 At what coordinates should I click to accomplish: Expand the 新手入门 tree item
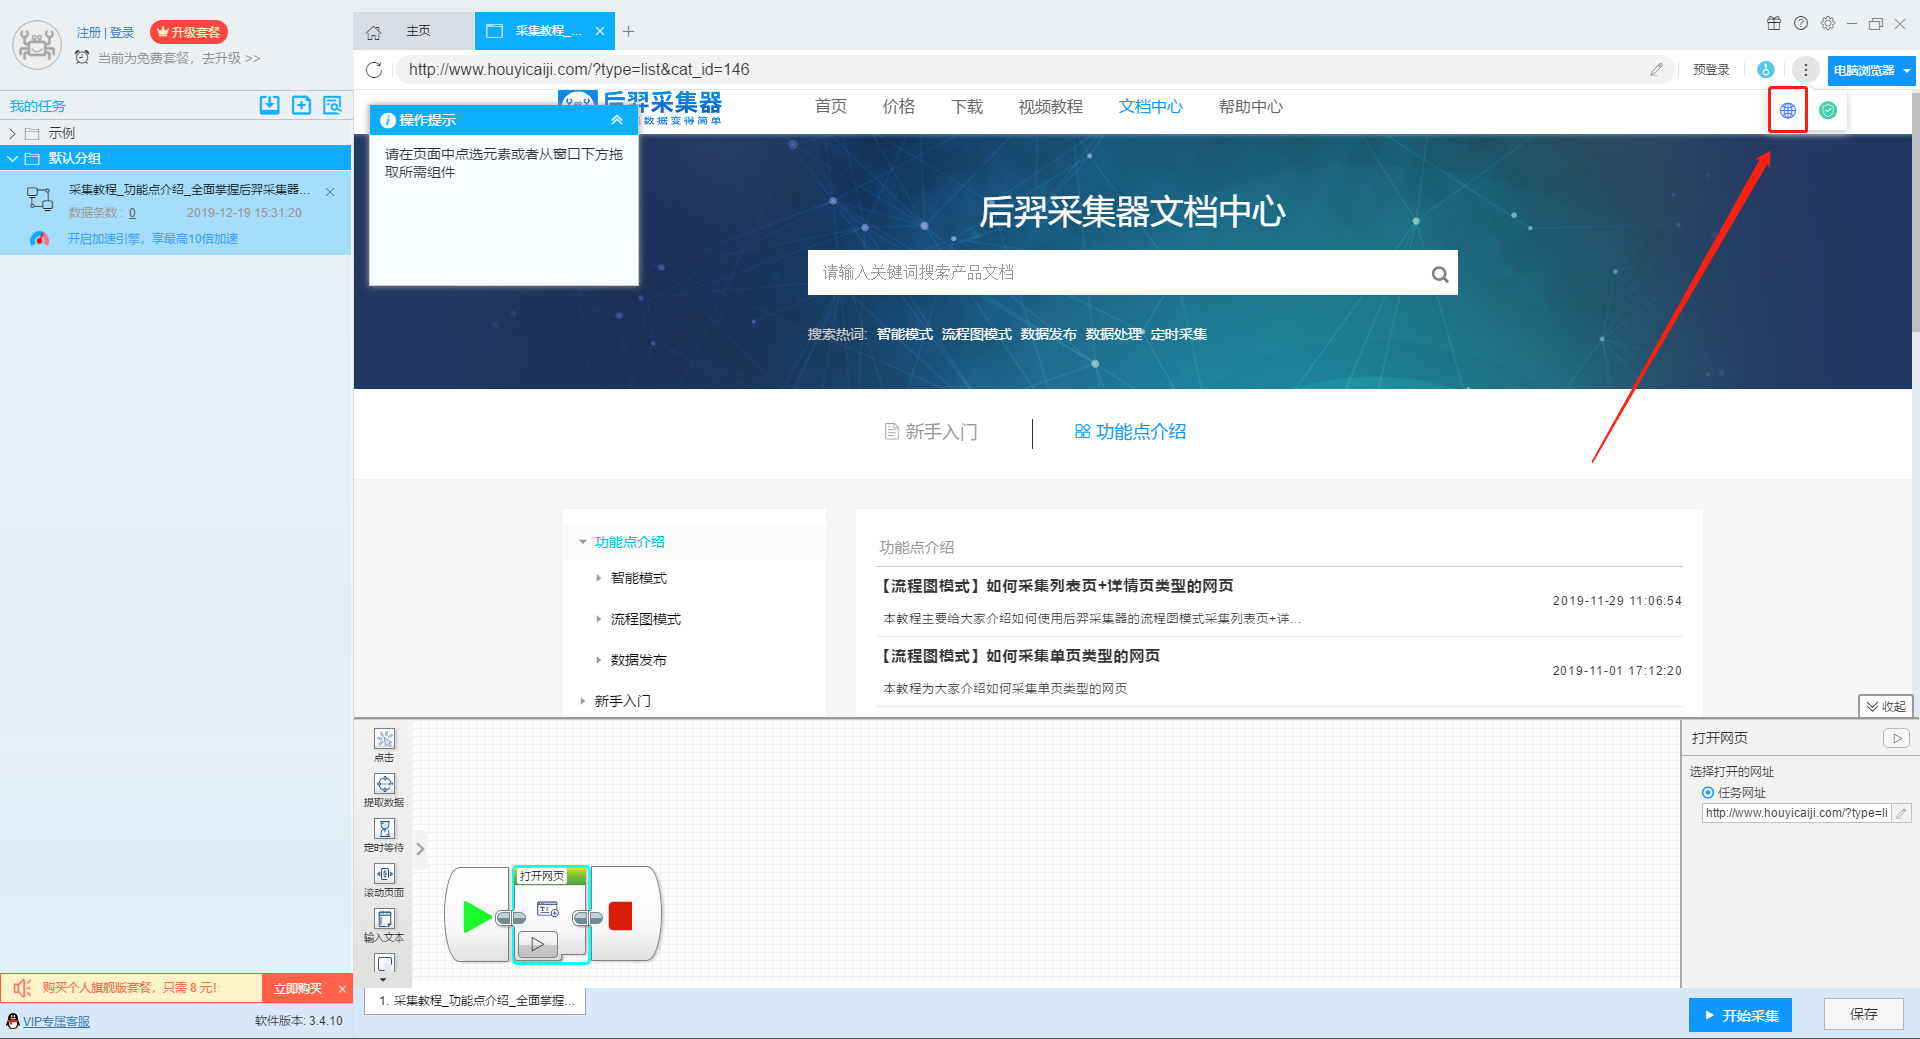[x=583, y=701]
